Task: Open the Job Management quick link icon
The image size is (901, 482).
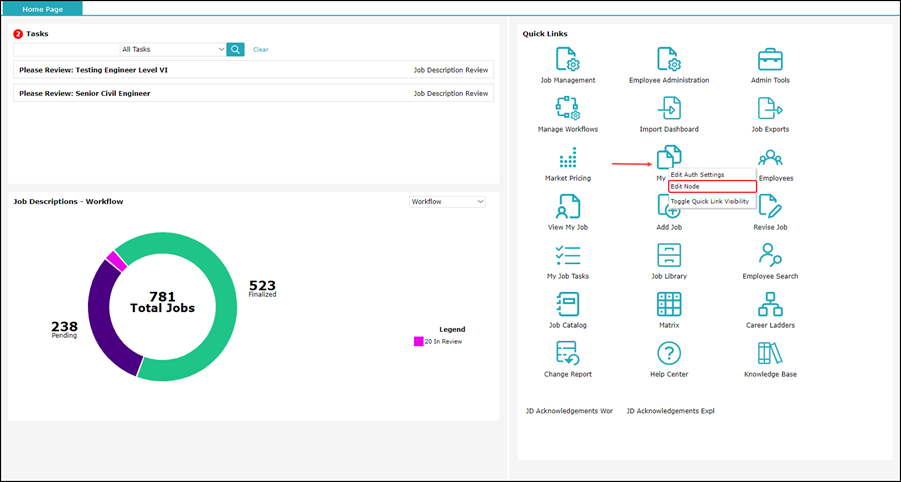Action: click(567, 58)
